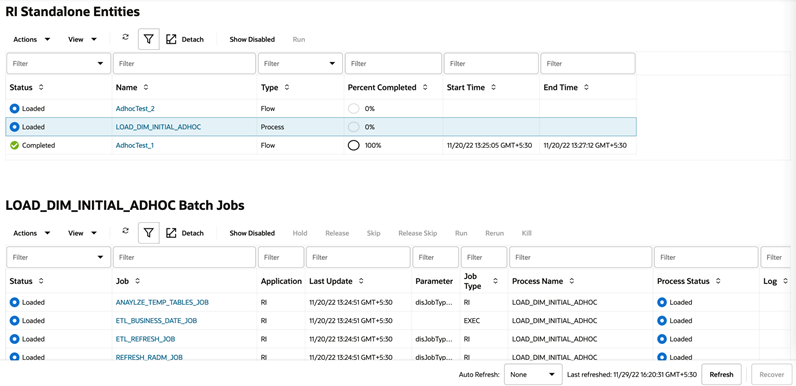Click progress circle of AdhocTest_2 0%

click(354, 108)
